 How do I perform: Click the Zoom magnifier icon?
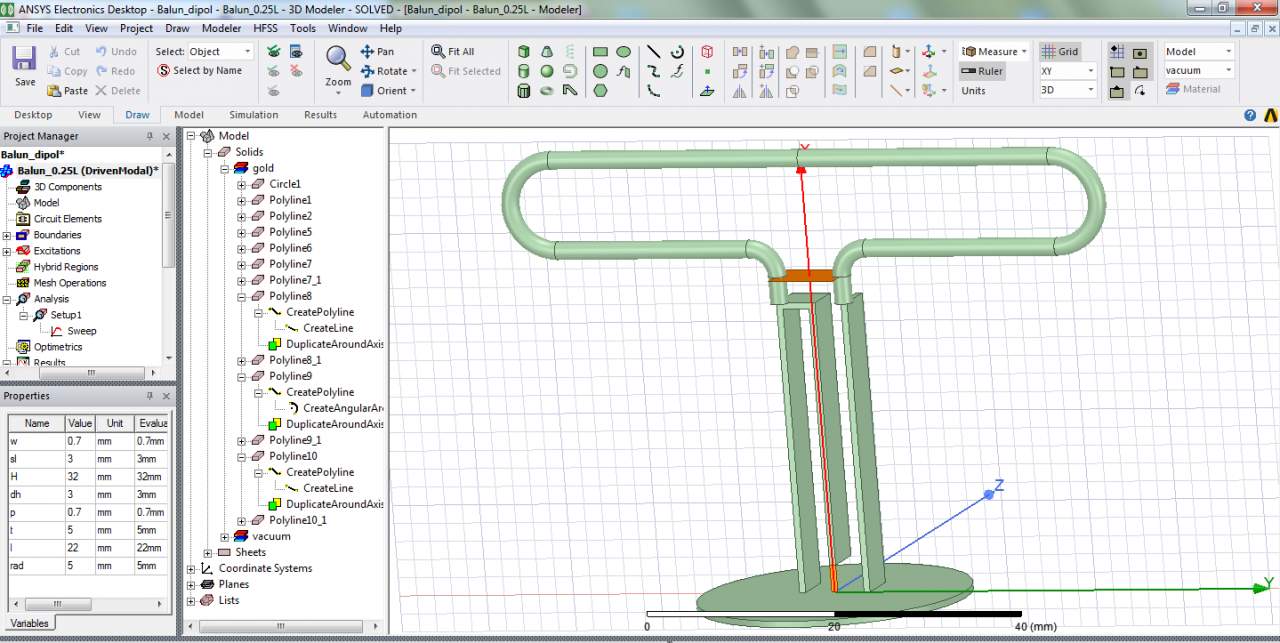coord(338,58)
